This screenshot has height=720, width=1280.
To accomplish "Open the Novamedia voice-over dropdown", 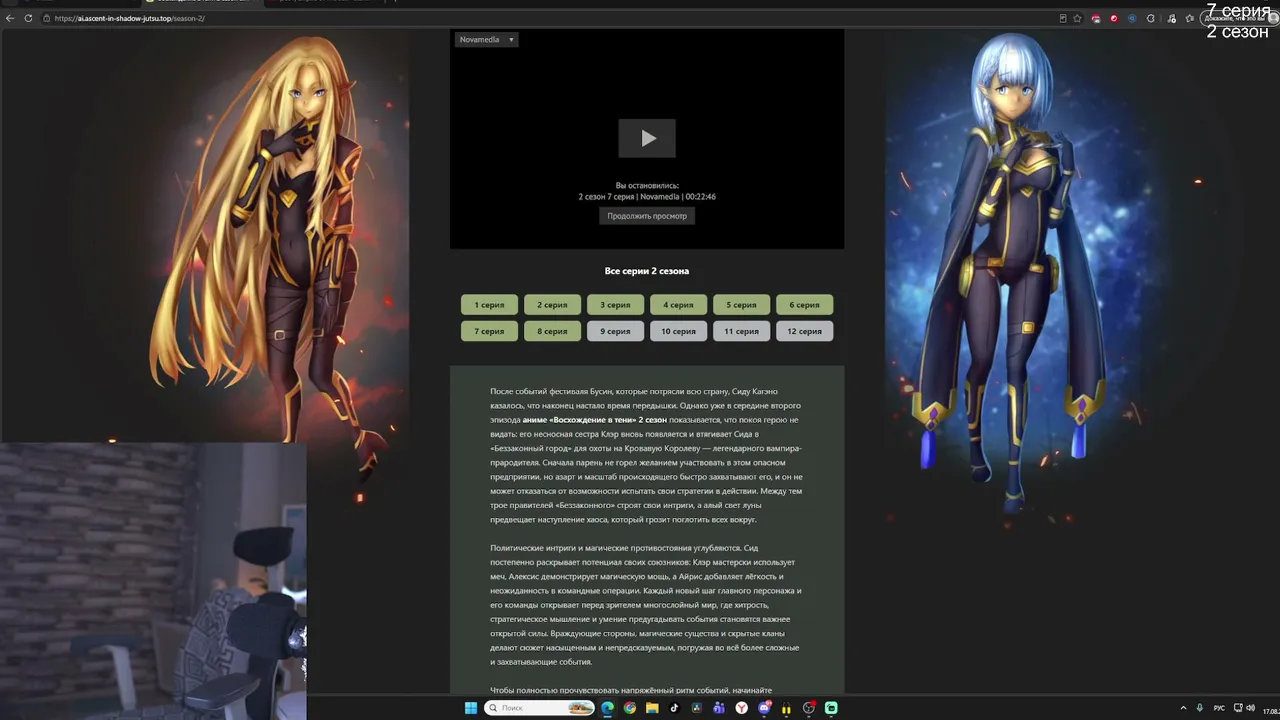I will coord(486,40).
